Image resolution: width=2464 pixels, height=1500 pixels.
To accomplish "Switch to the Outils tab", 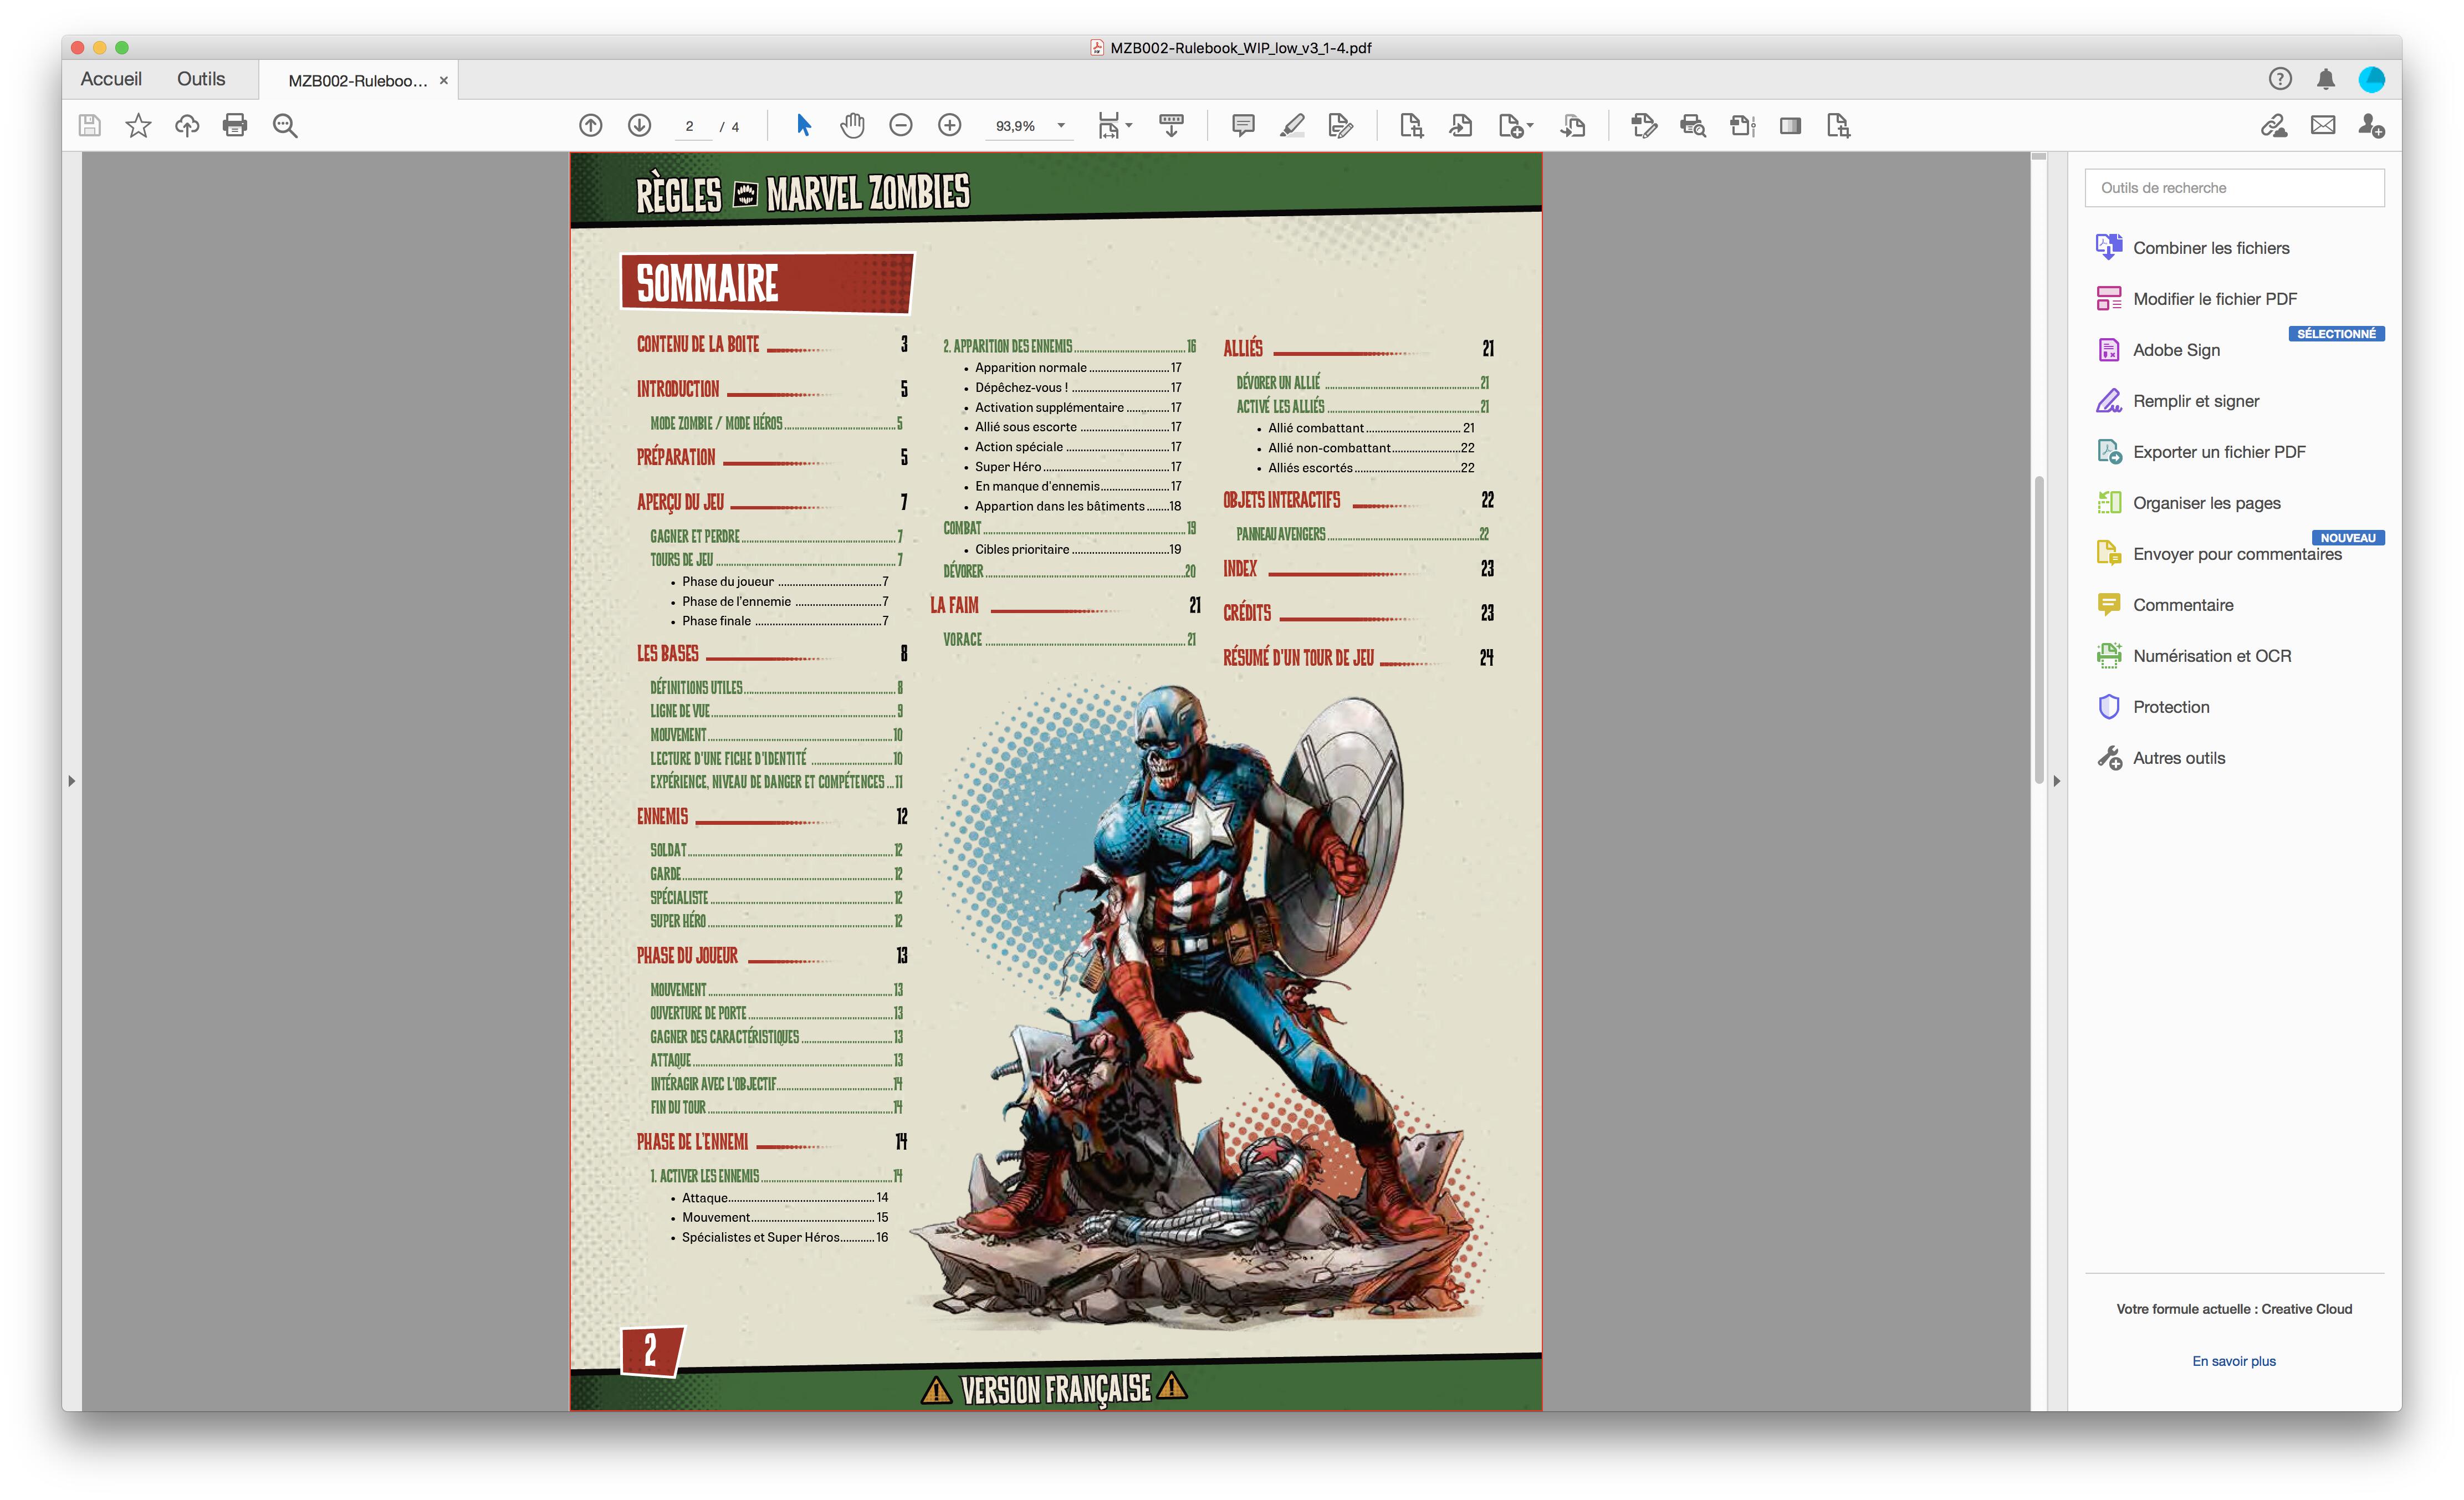I will tap(201, 79).
